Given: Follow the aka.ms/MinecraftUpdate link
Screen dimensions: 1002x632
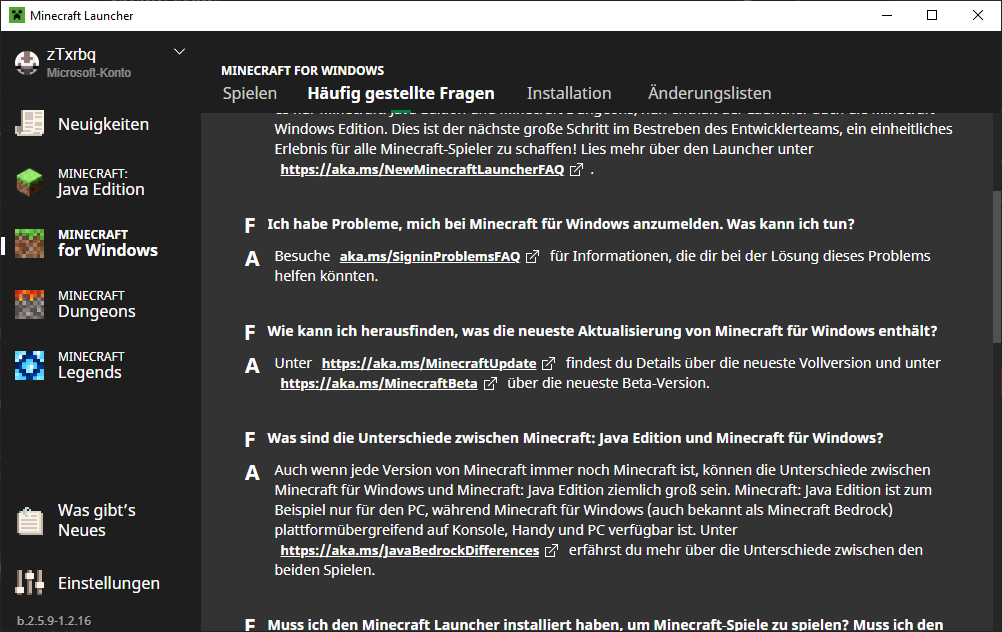Looking at the screenshot, I should (429, 364).
